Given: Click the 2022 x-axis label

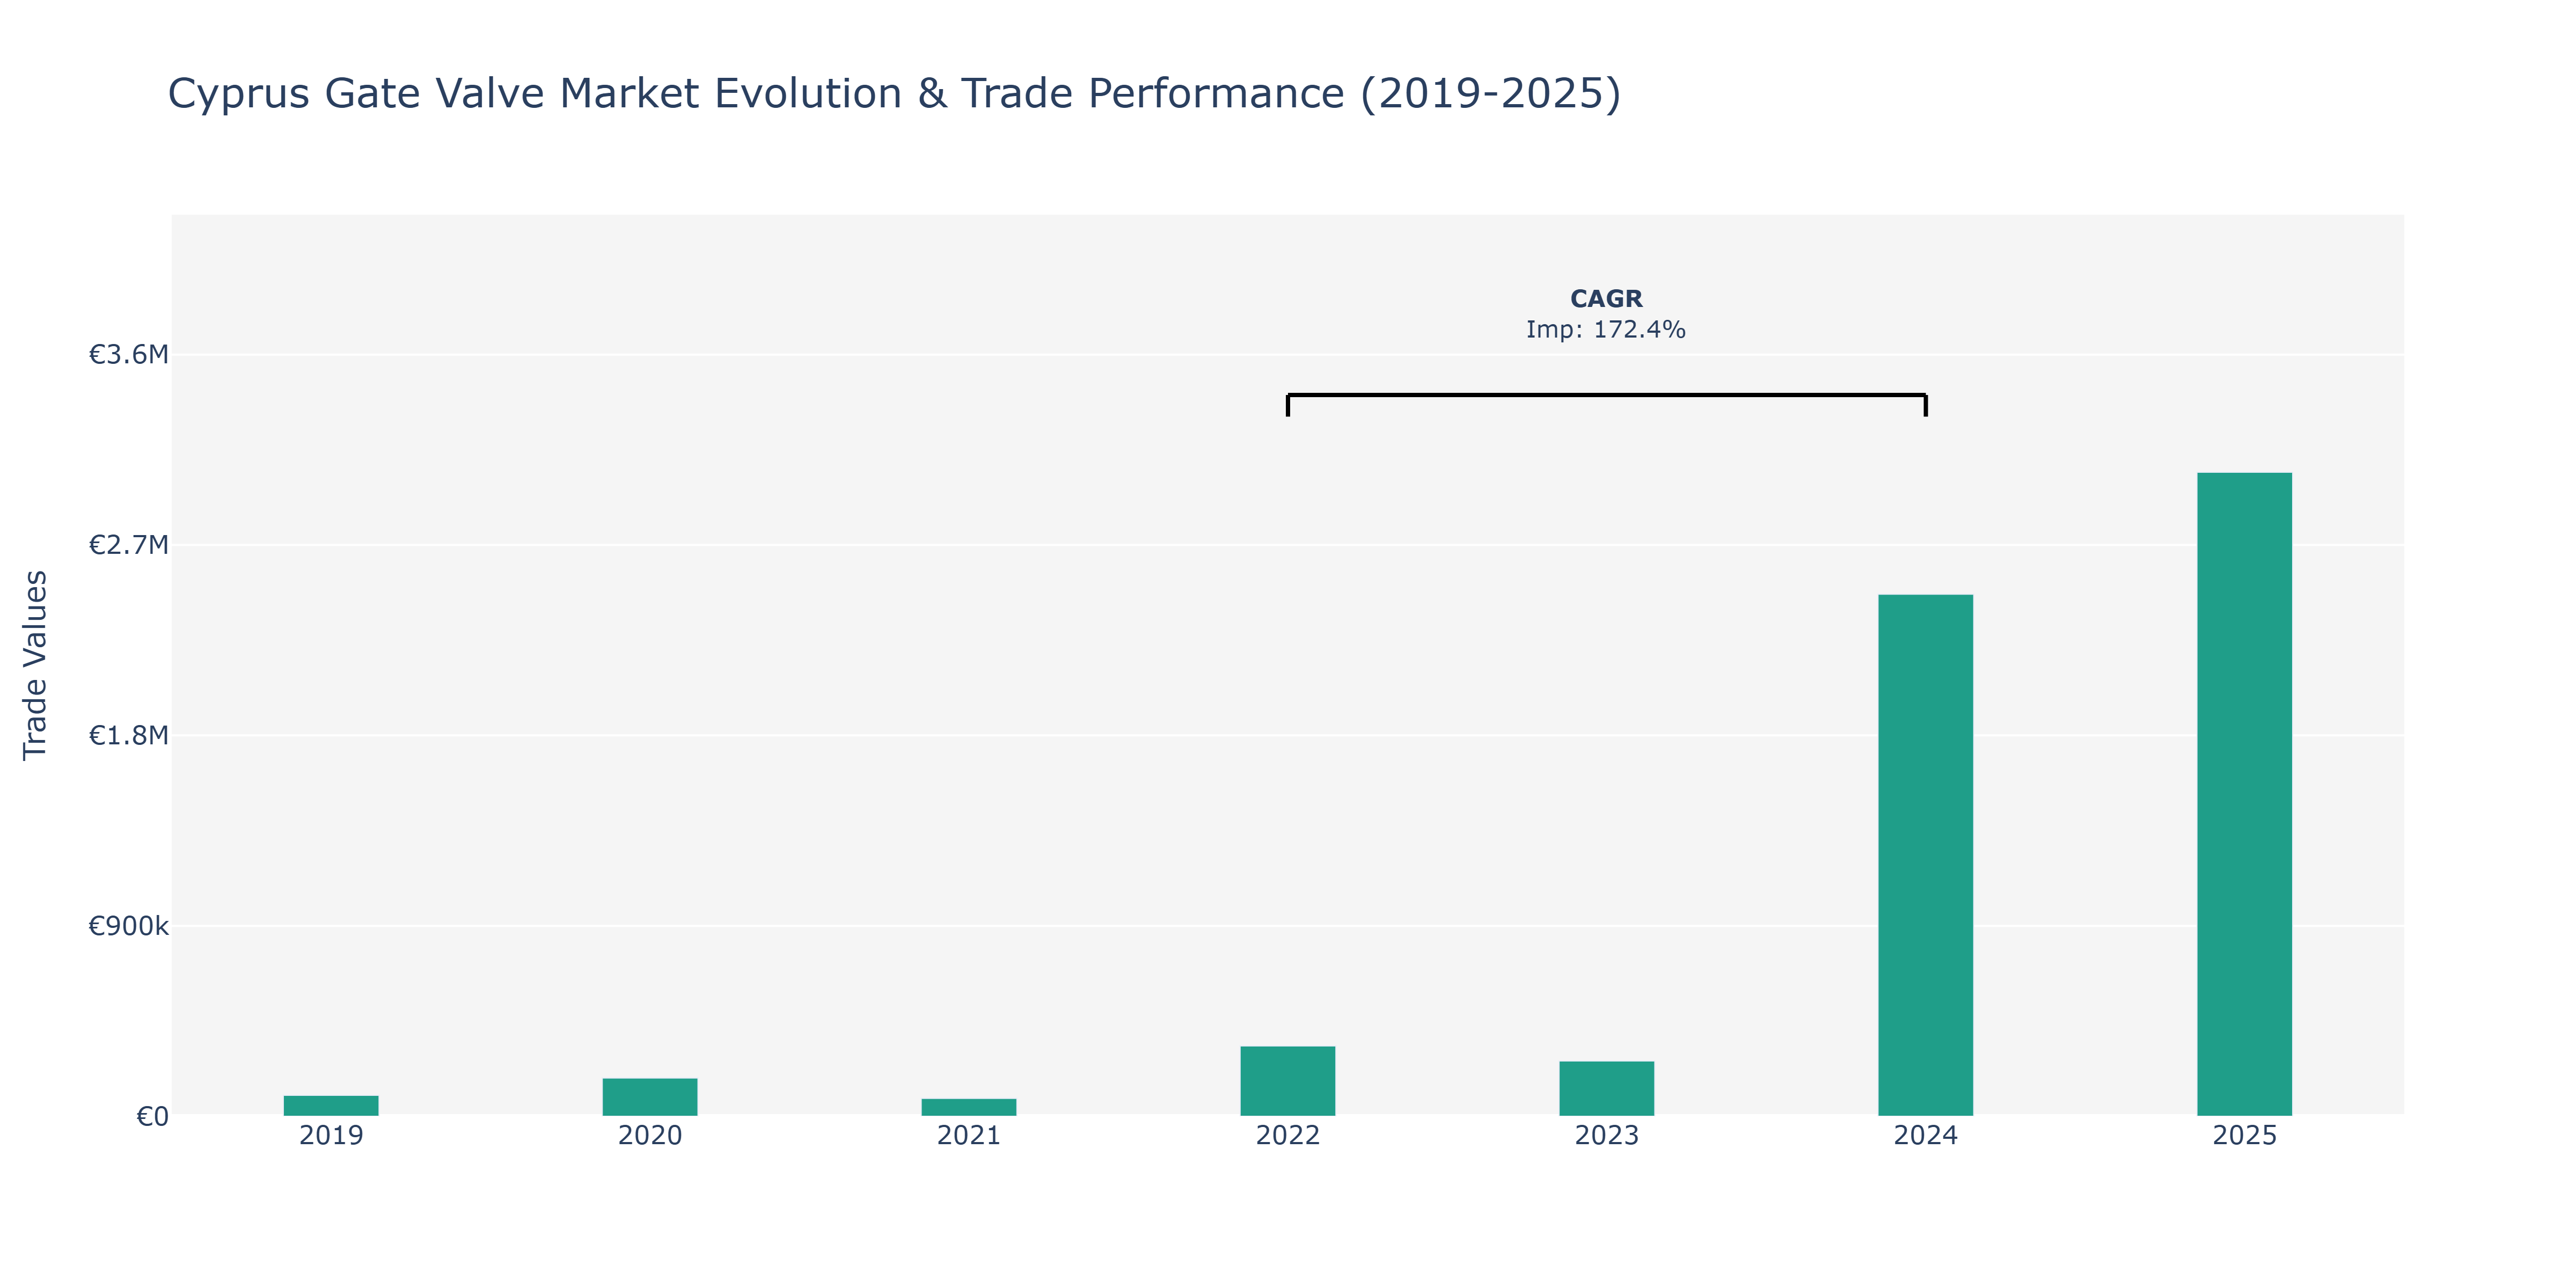Looking at the screenshot, I should [1288, 1136].
